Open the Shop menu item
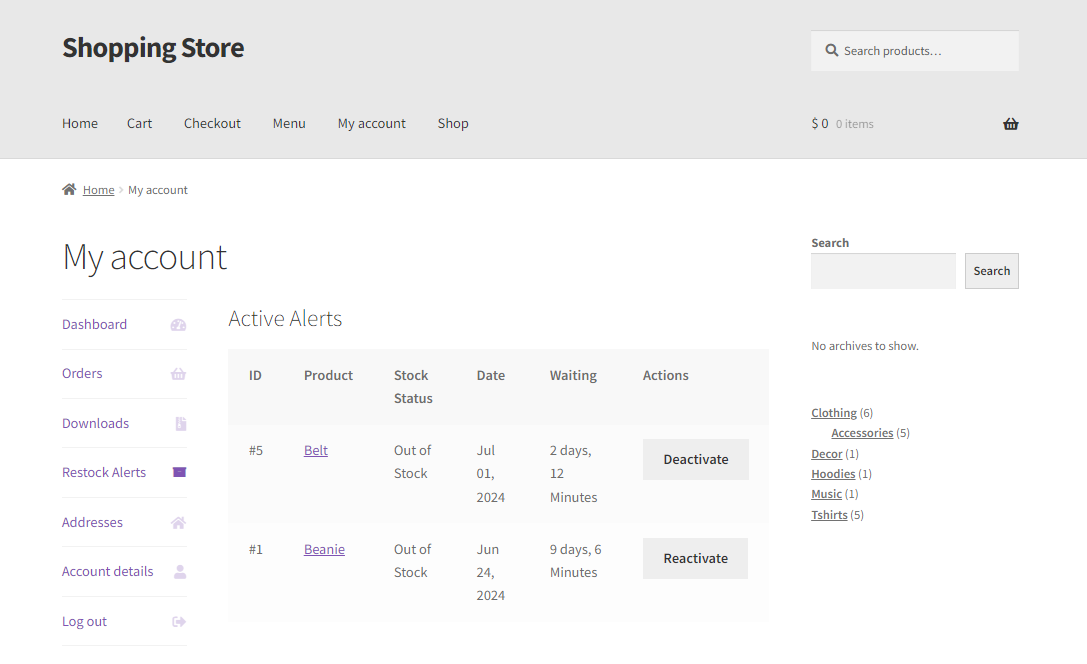The height and width of the screenshot is (664, 1087). [453, 123]
